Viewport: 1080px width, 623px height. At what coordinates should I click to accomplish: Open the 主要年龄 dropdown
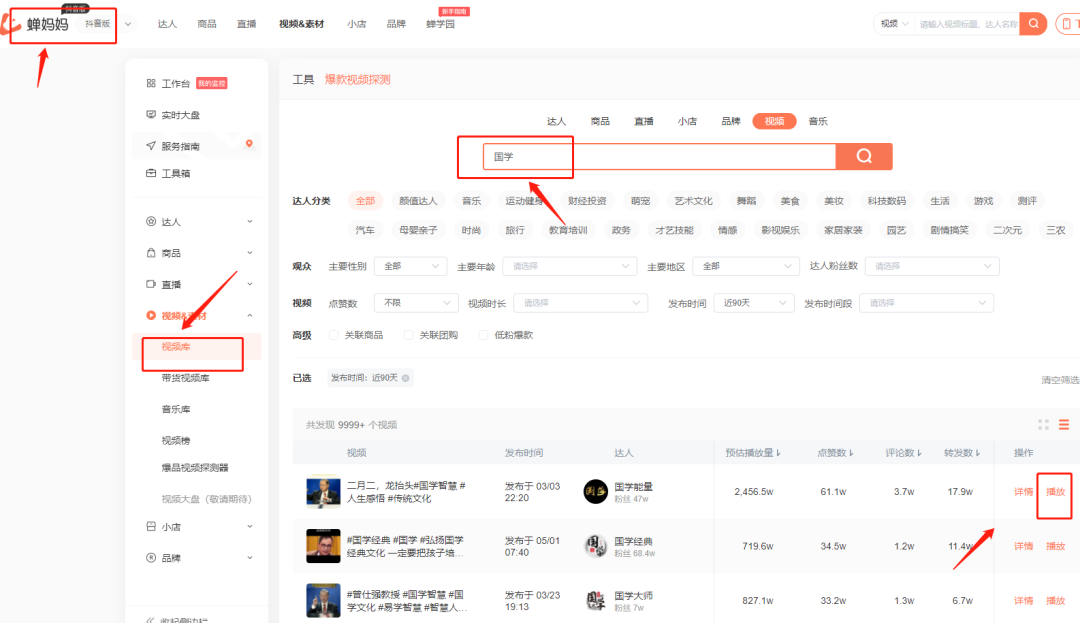(x=570, y=266)
